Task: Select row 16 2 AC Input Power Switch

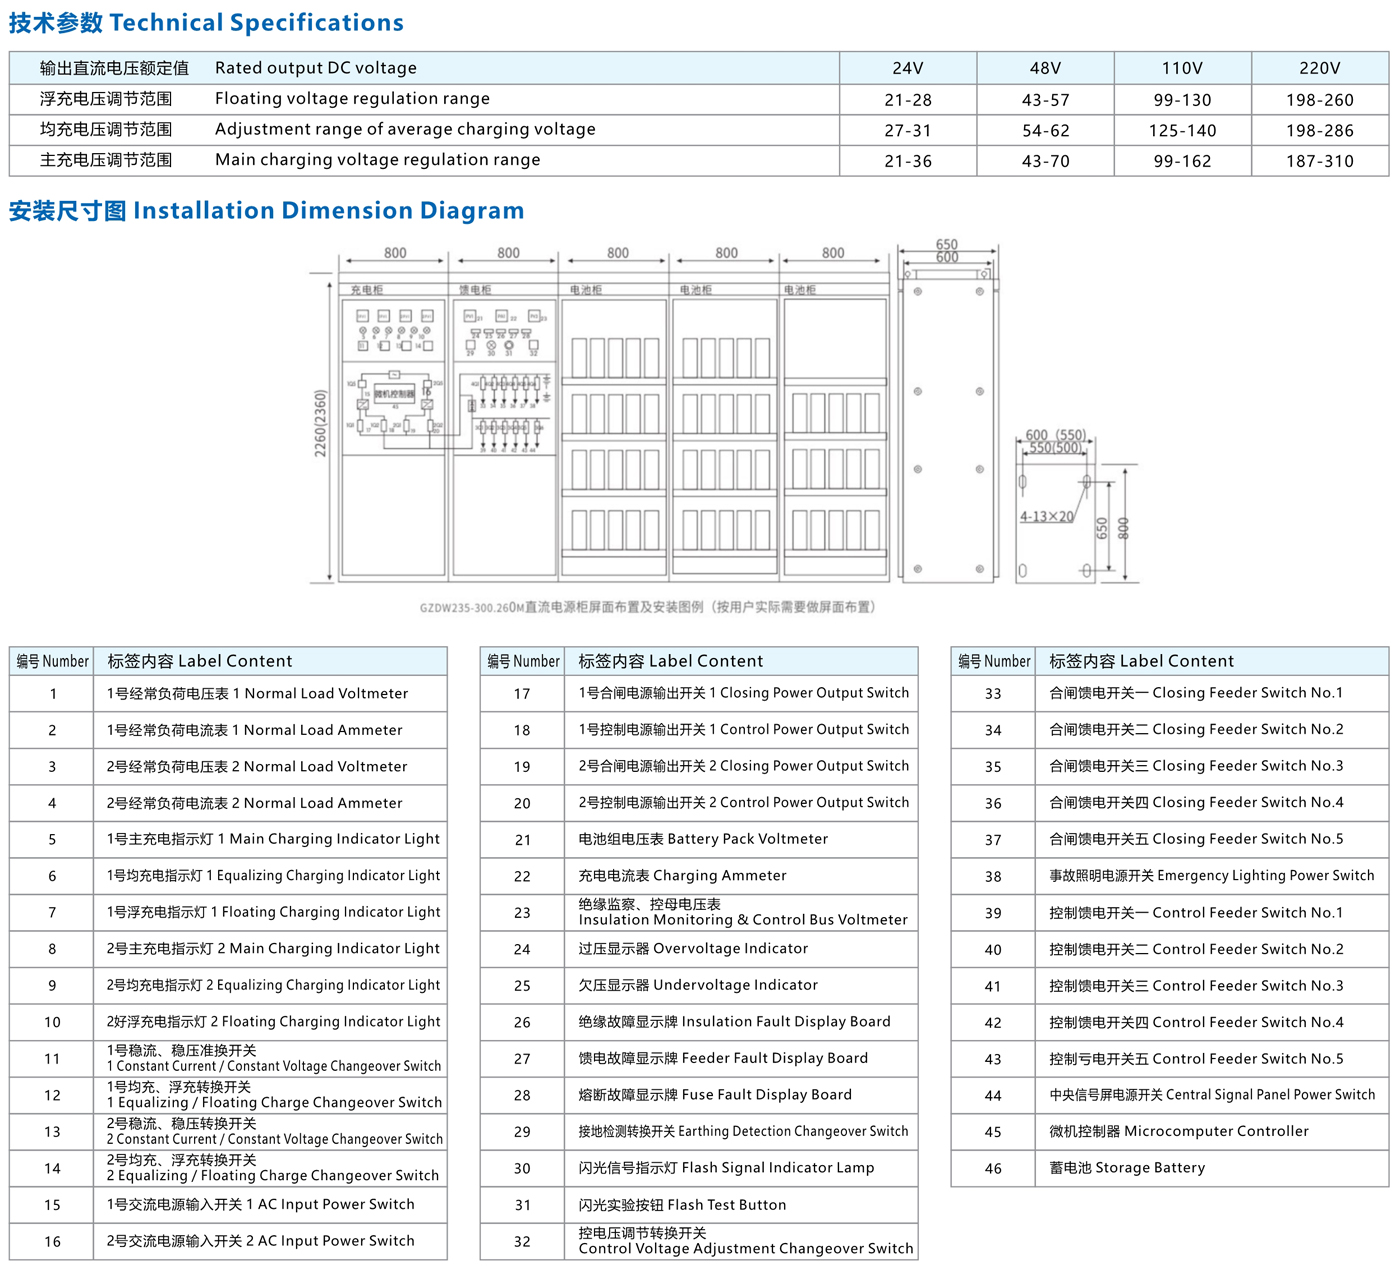Action: coord(228,1241)
